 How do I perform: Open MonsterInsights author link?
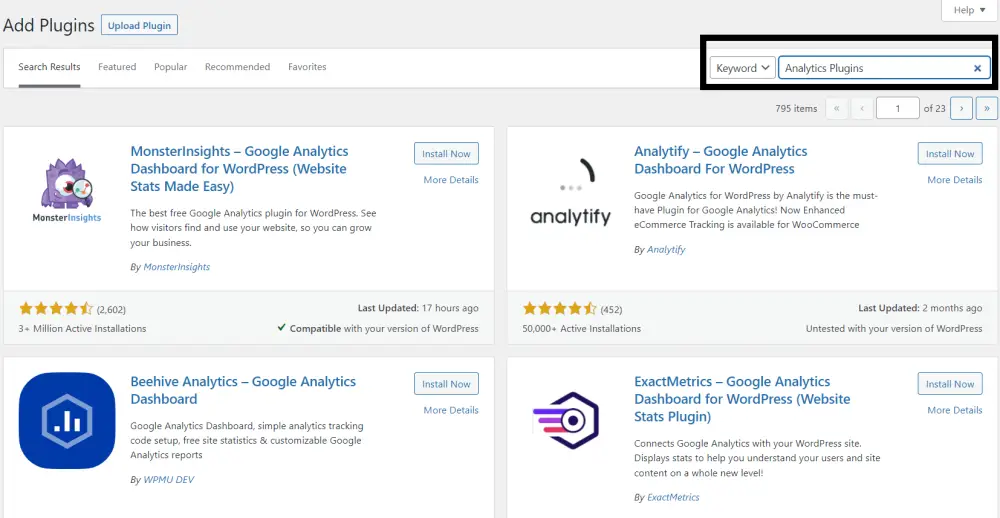(177, 267)
